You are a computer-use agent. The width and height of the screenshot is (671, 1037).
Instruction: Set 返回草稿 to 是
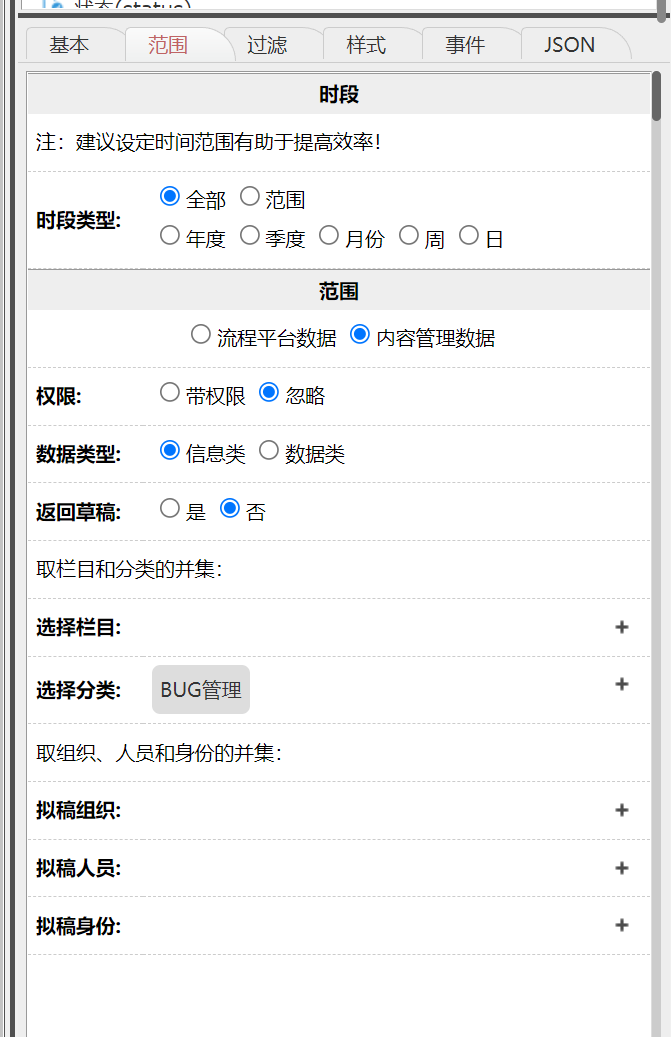point(170,509)
